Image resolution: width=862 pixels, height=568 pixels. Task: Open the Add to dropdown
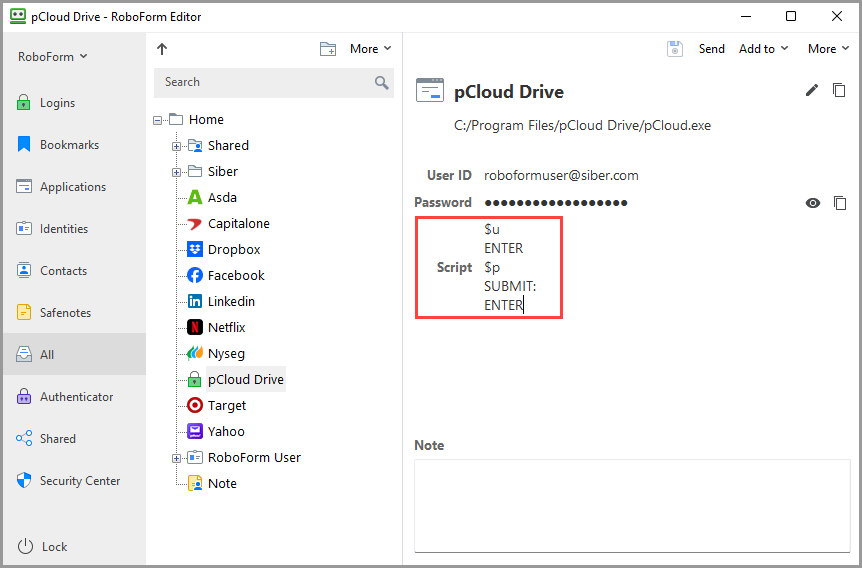click(763, 49)
